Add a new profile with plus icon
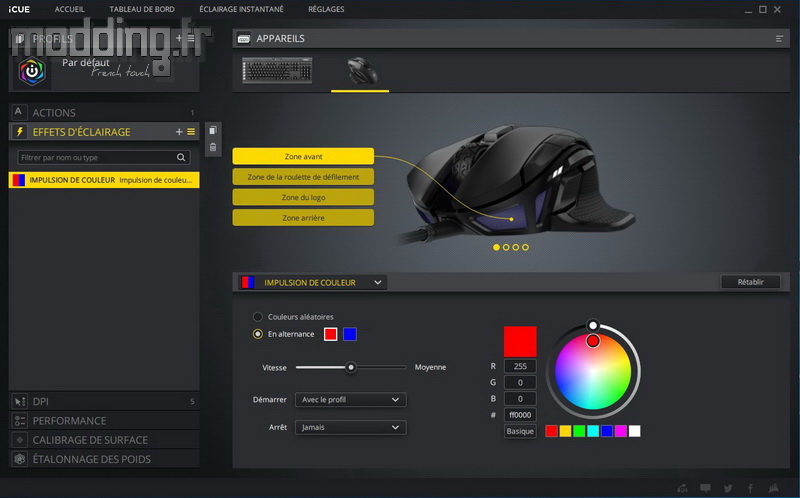Screen dimensions: 800x498 179,38
